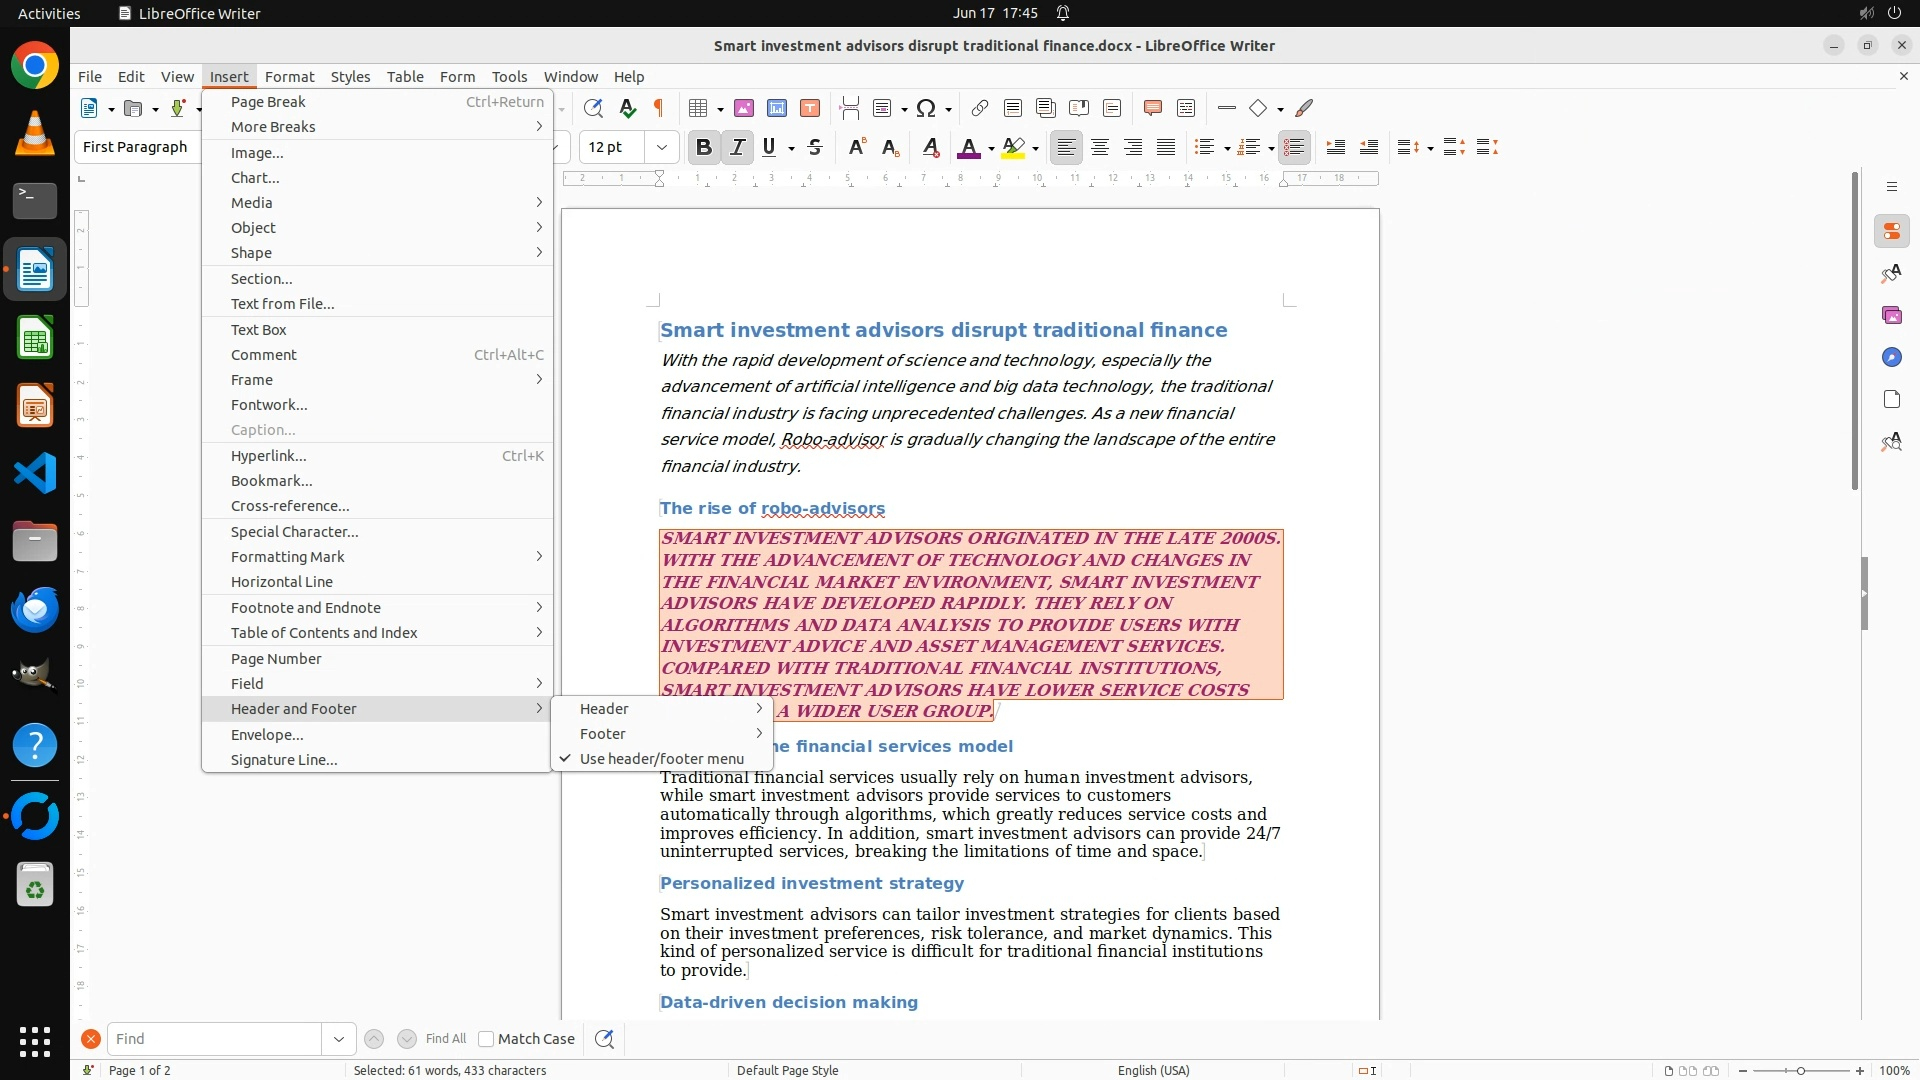
Task: Open the Navigator sidebar compass icon
Action: click(x=1891, y=358)
